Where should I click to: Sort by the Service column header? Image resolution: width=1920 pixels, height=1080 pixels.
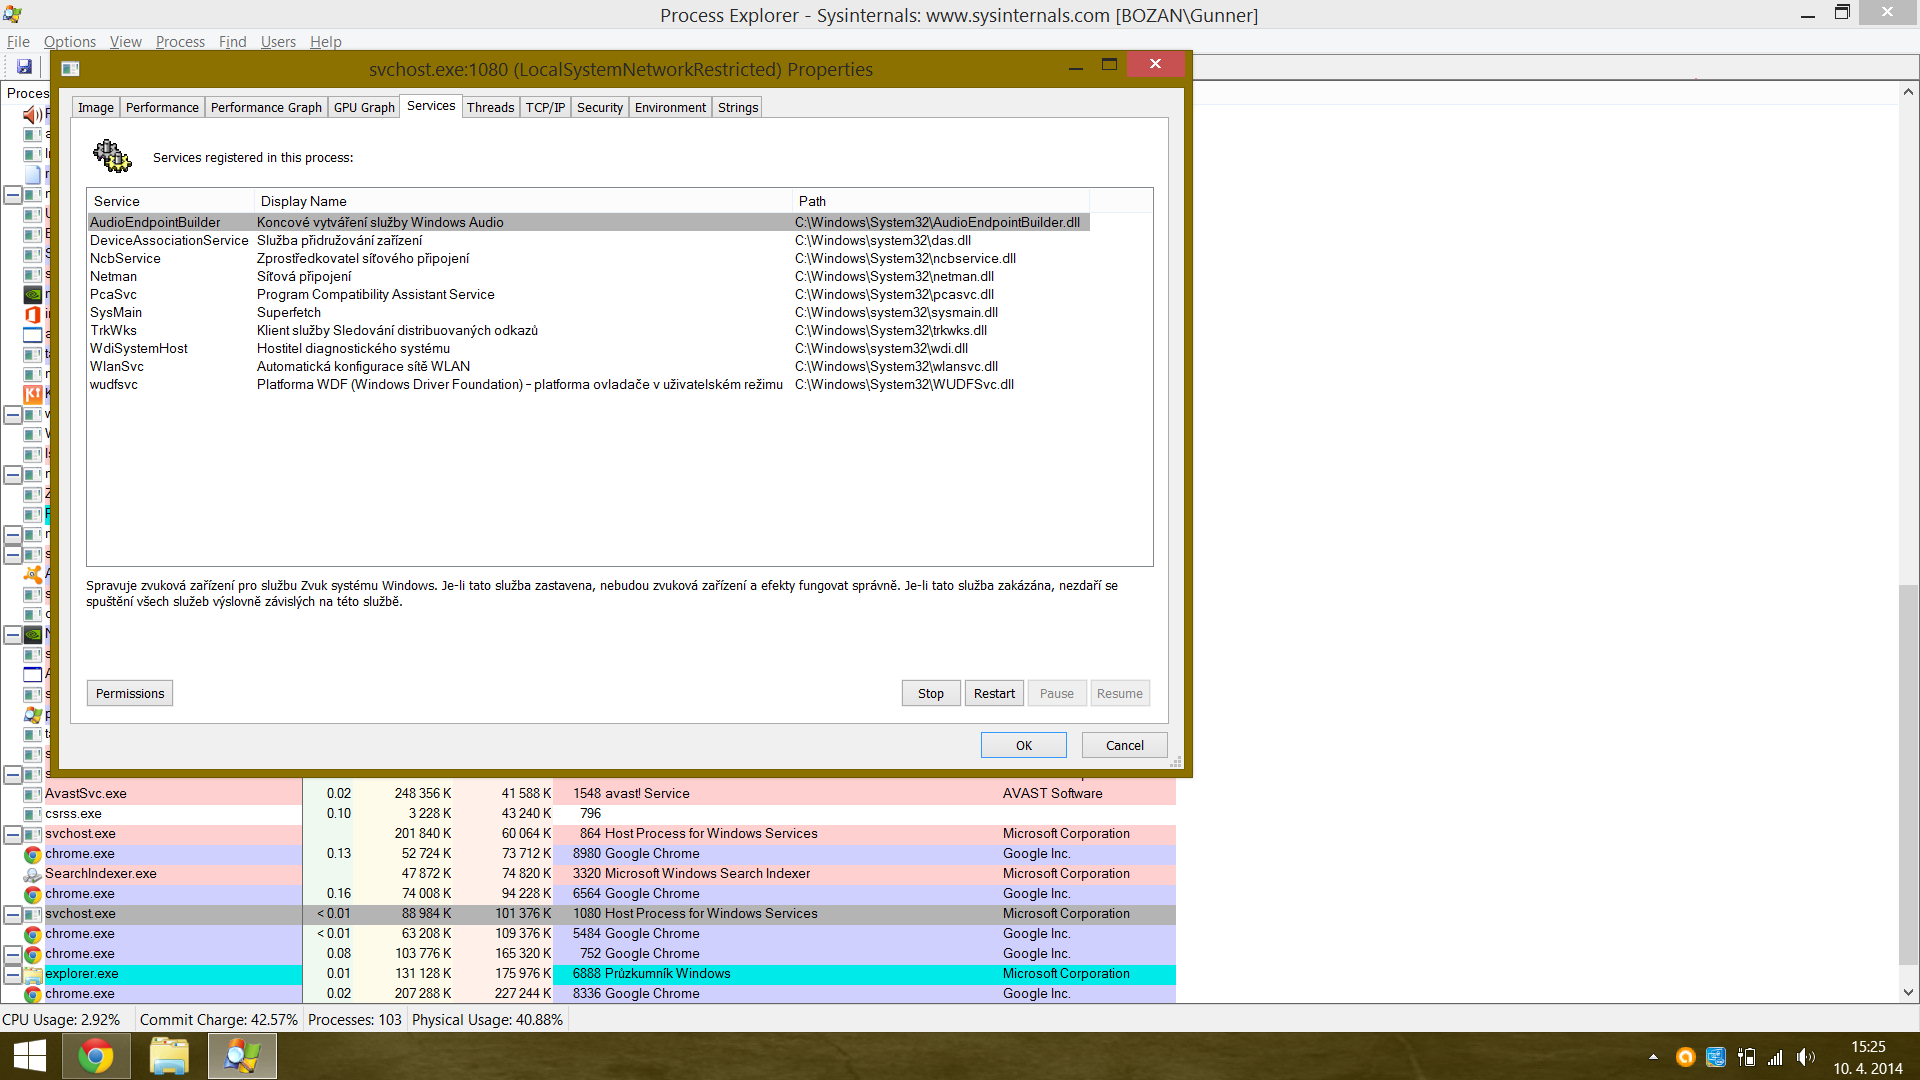[x=170, y=201]
